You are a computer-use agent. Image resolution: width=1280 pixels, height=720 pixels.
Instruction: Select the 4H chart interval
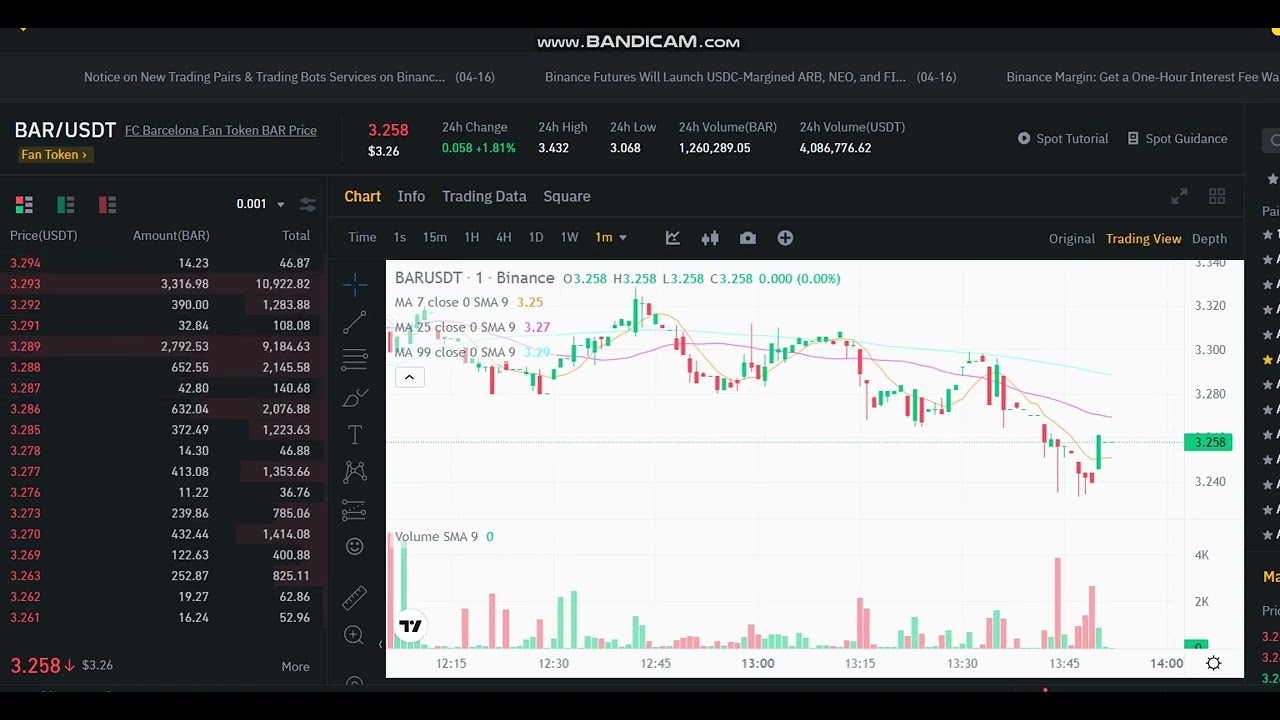tap(504, 238)
